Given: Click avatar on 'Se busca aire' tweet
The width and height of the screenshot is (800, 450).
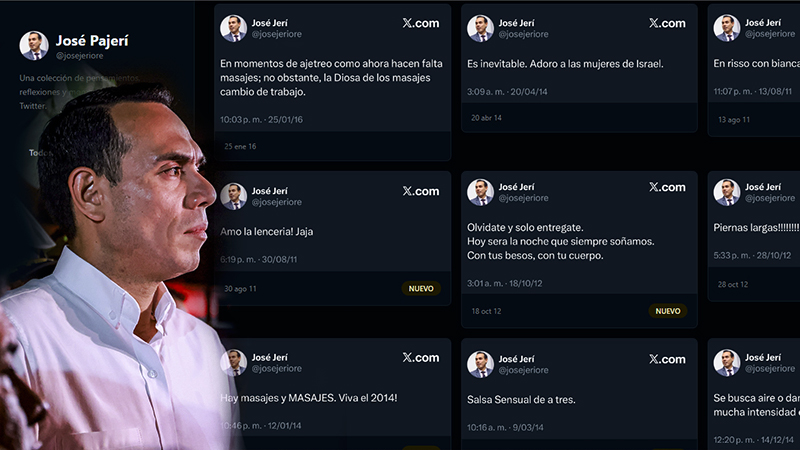Looking at the screenshot, I should click(x=727, y=363).
